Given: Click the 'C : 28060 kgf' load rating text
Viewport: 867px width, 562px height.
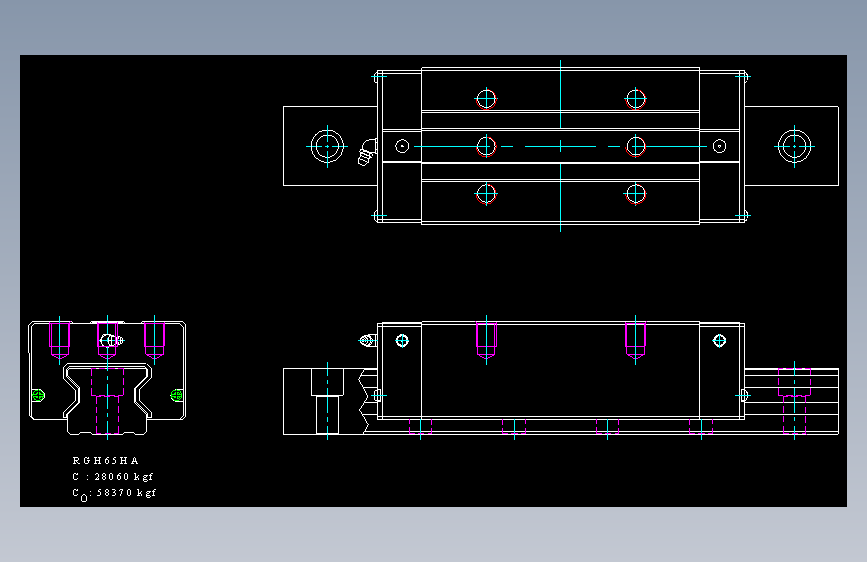Looking at the screenshot, I should coord(112,476).
